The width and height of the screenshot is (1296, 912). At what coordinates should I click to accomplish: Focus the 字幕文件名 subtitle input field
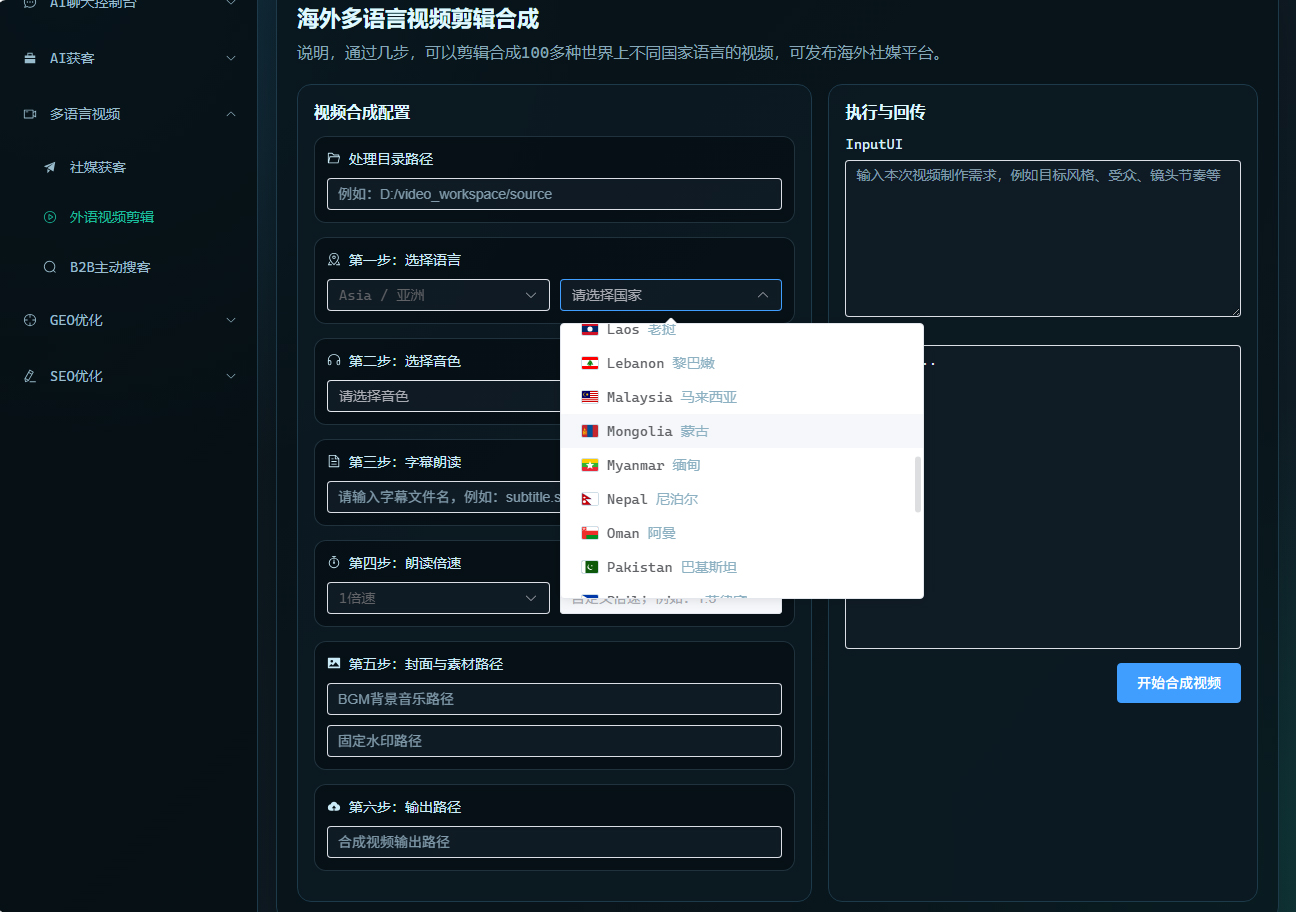tap(443, 497)
